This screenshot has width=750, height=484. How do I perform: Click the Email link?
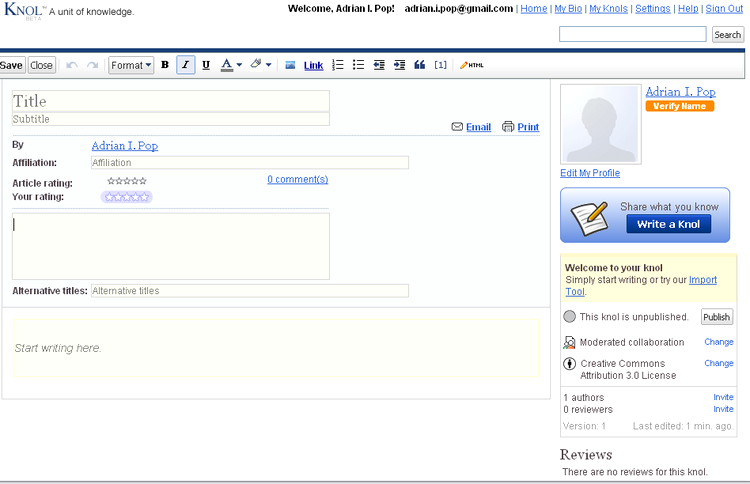coord(478,127)
